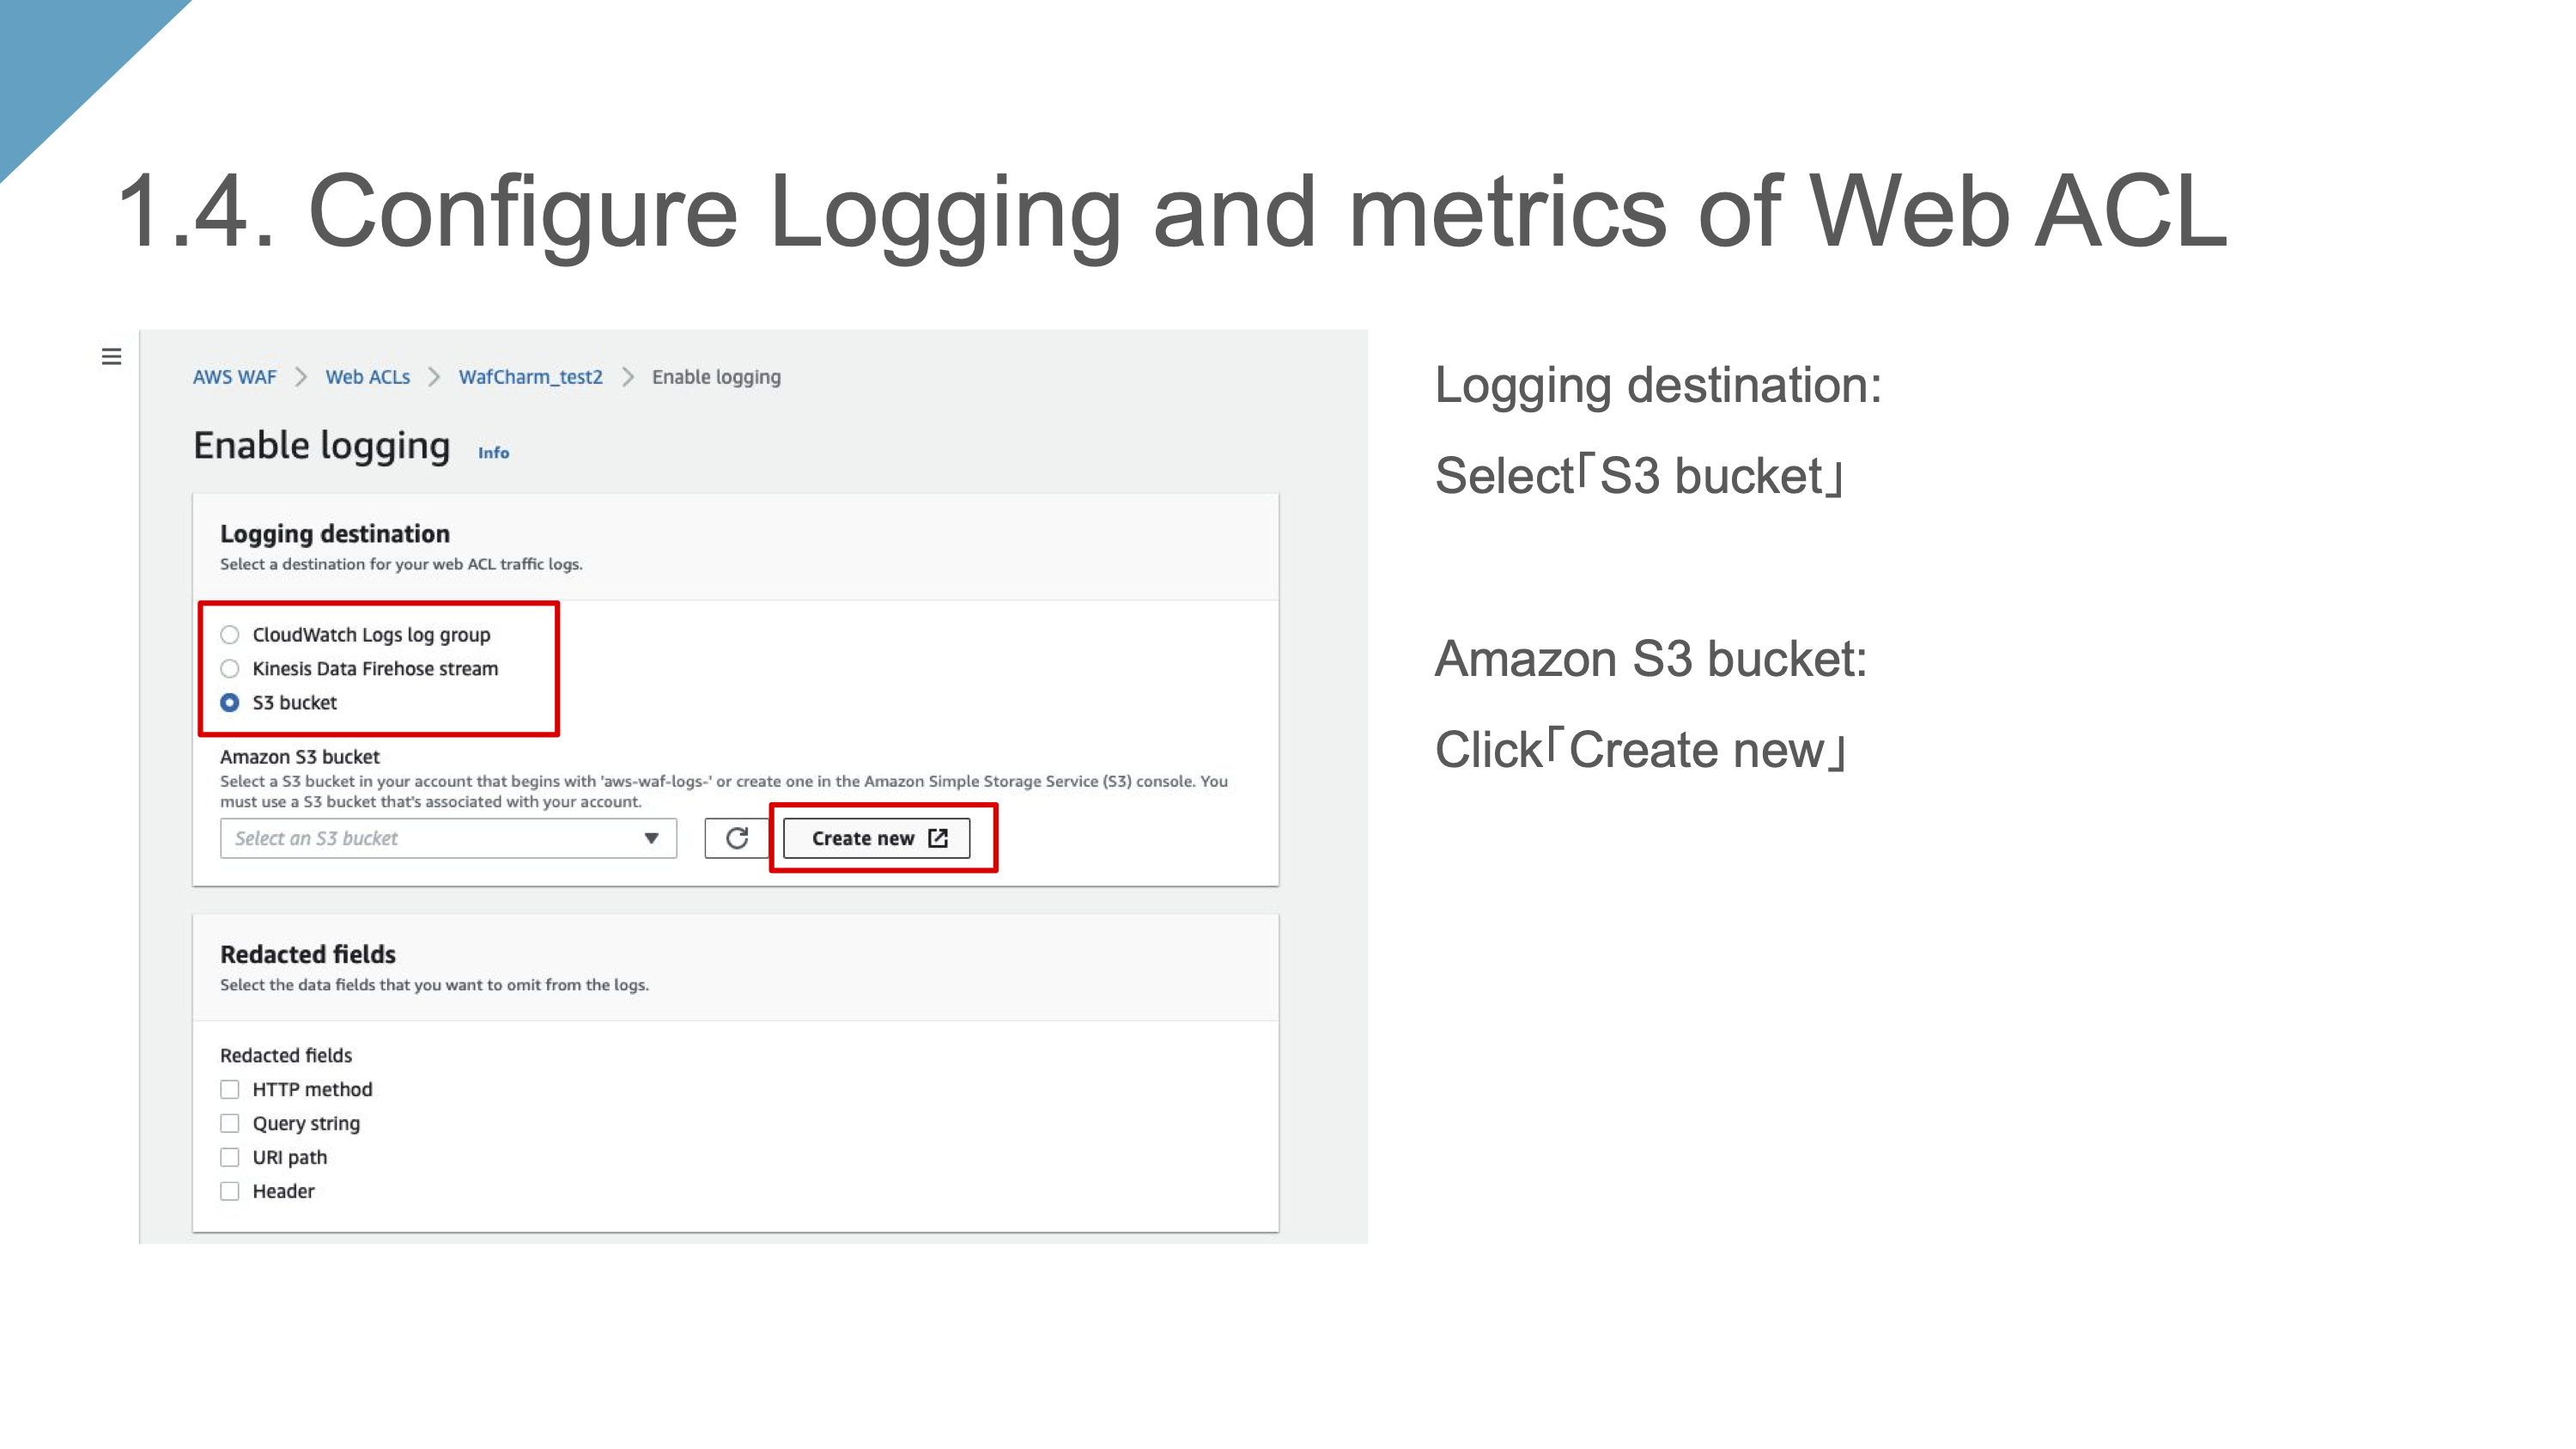
Task: Click breadcrumb chevron before Enable logging
Action: (x=628, y=377)
